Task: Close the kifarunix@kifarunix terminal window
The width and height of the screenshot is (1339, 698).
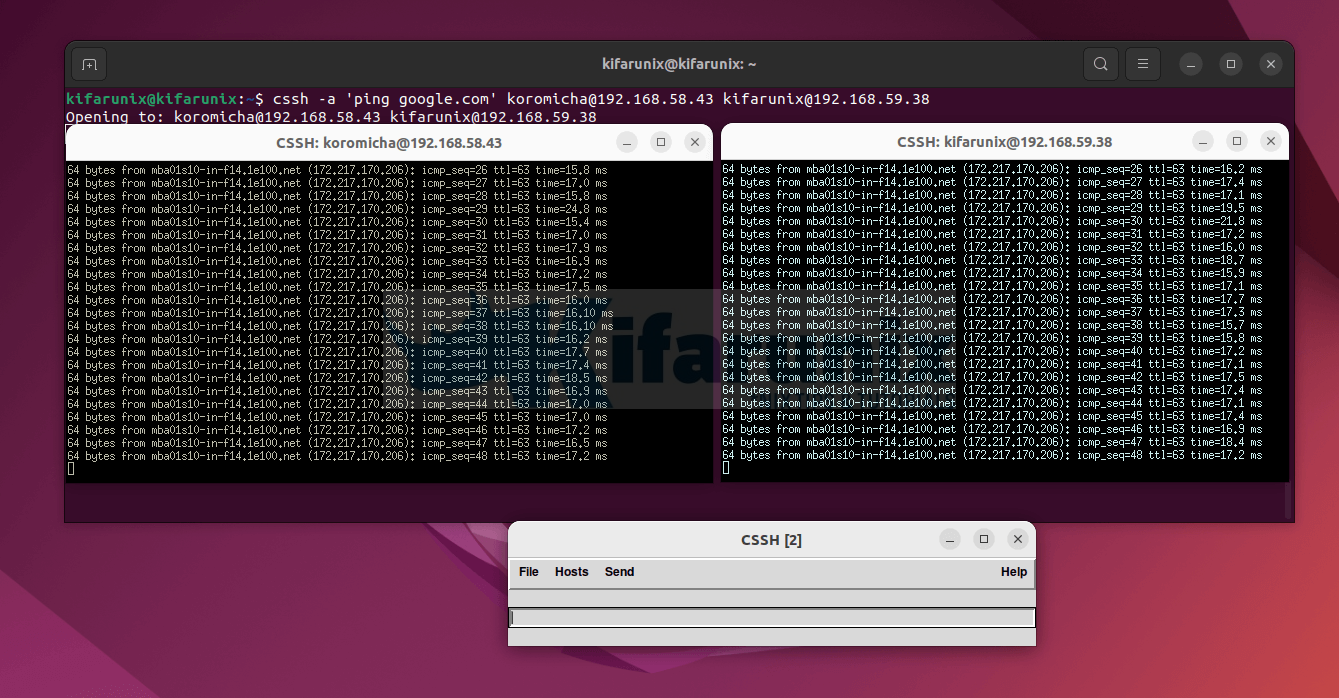Action: [1271, 64]
